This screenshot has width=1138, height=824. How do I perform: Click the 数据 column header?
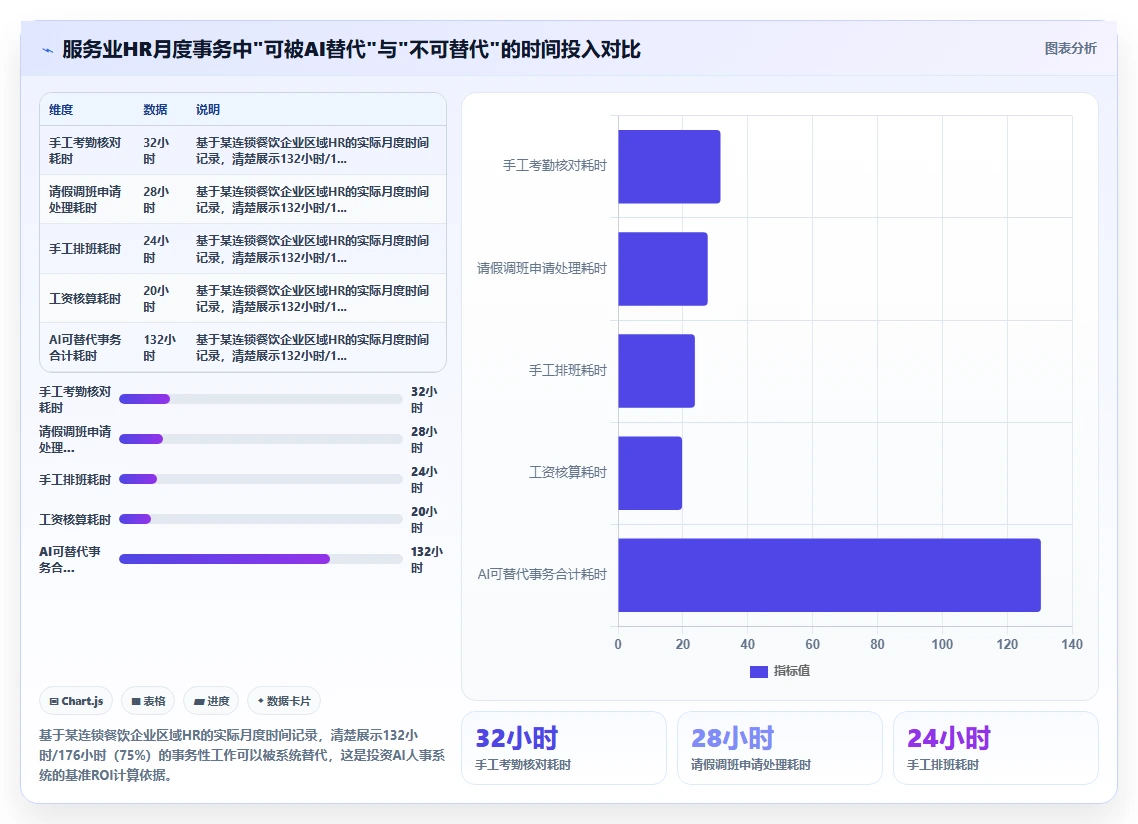click(x=155, y=110)
